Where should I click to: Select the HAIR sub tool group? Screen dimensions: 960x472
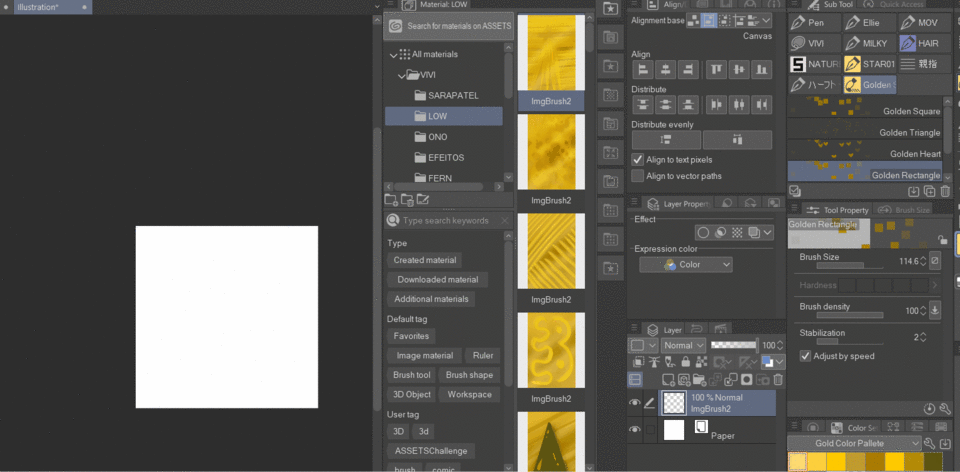924,43
